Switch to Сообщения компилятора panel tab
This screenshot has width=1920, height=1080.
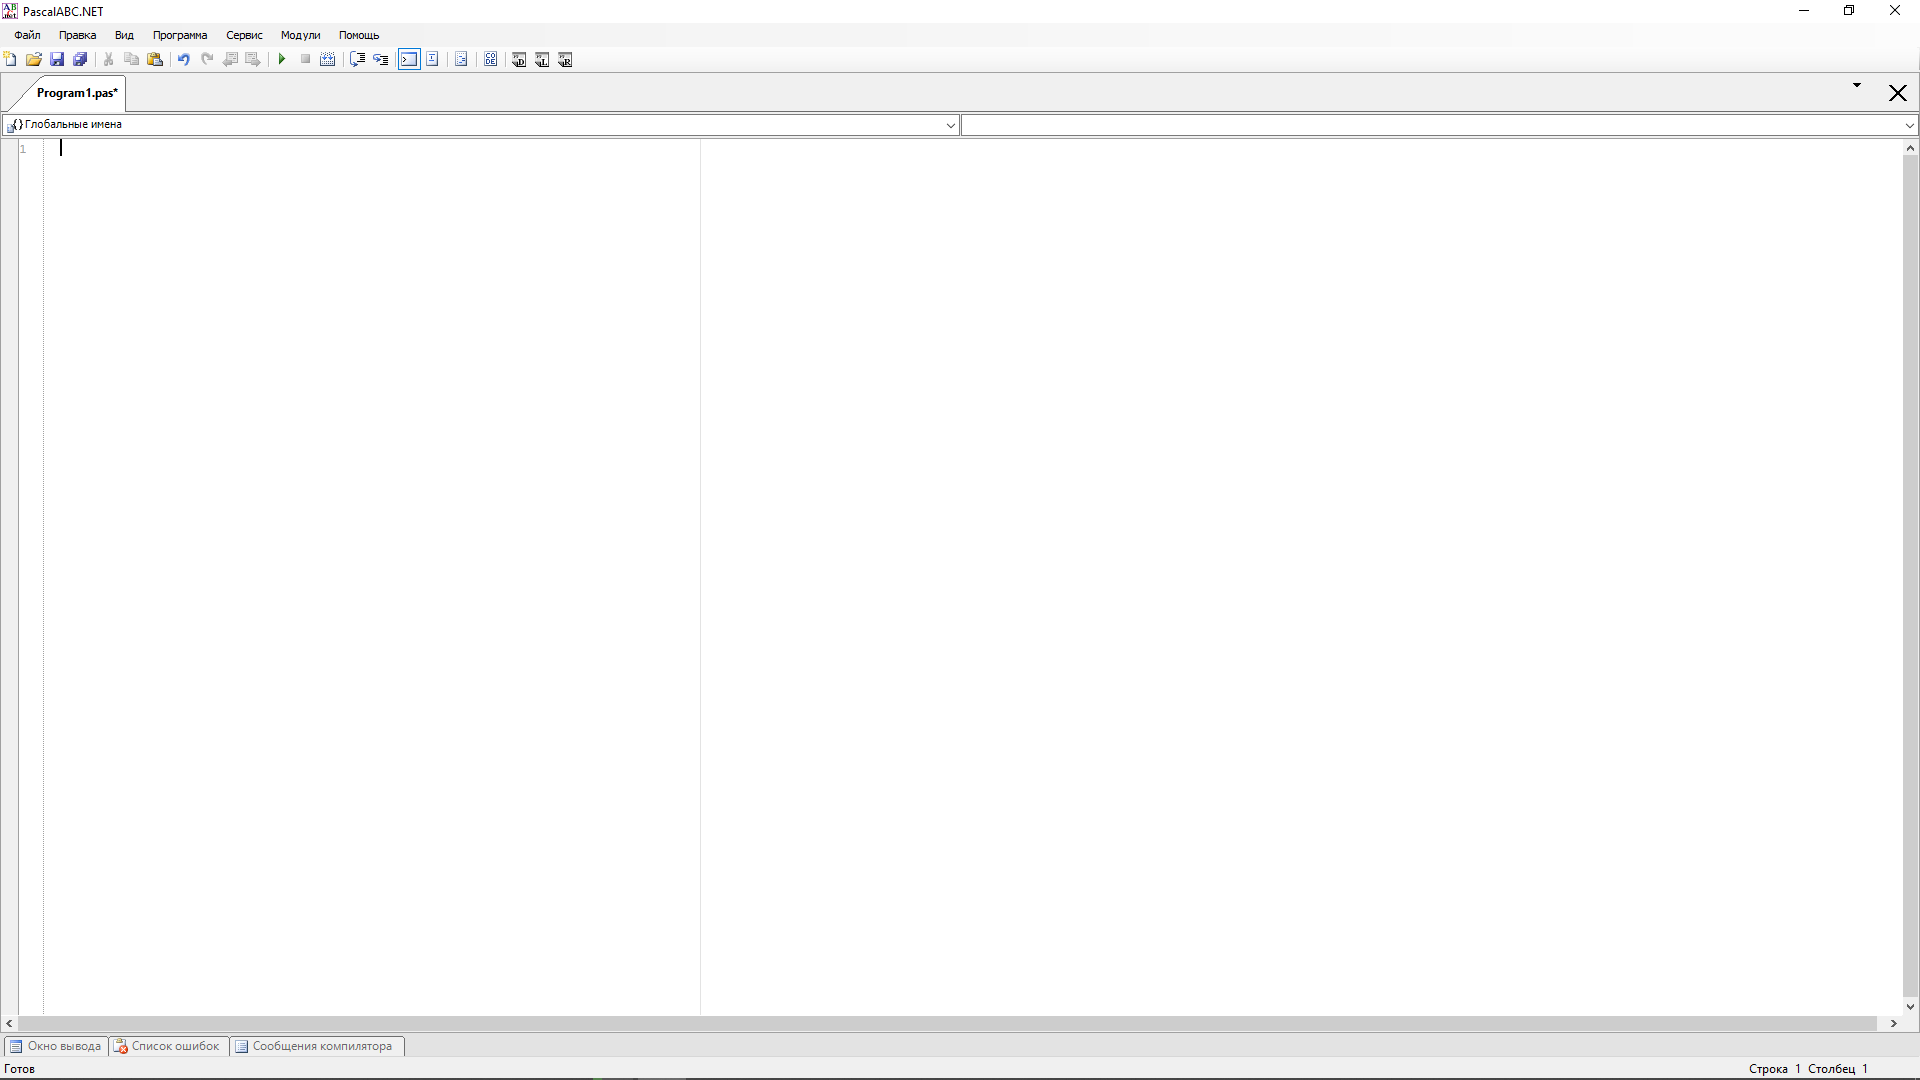click(x=315, y=1046)
